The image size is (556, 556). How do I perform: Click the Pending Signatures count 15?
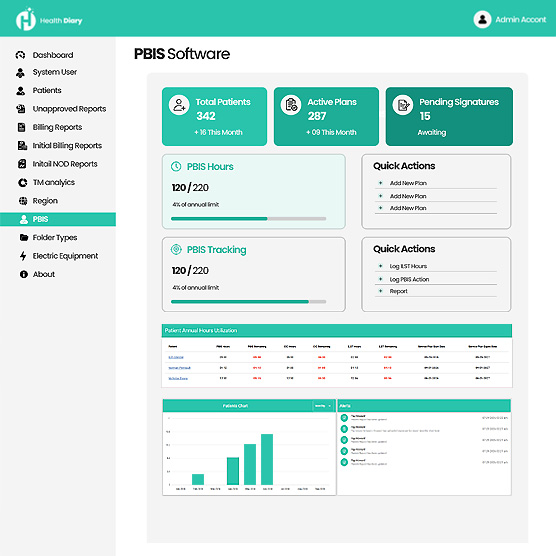tap(425, 116)
